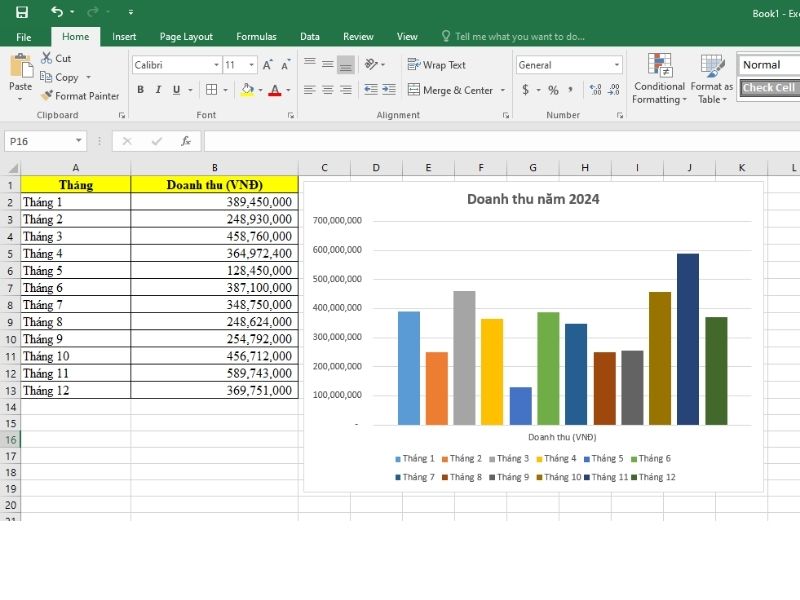800x600 pixels.
Task: Click the Save icon in title bar
Action: click(22, 12)
